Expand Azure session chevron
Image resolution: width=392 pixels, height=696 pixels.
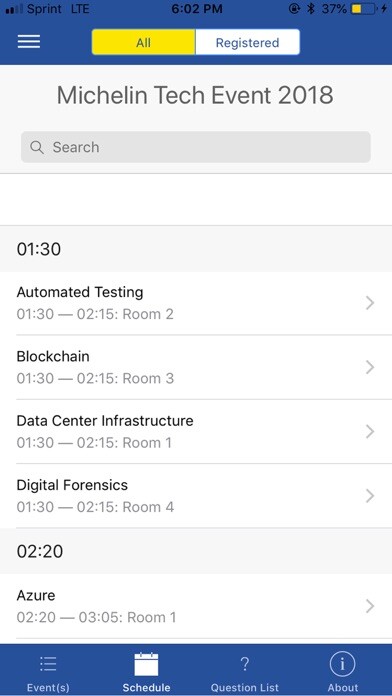click(370, 606)
